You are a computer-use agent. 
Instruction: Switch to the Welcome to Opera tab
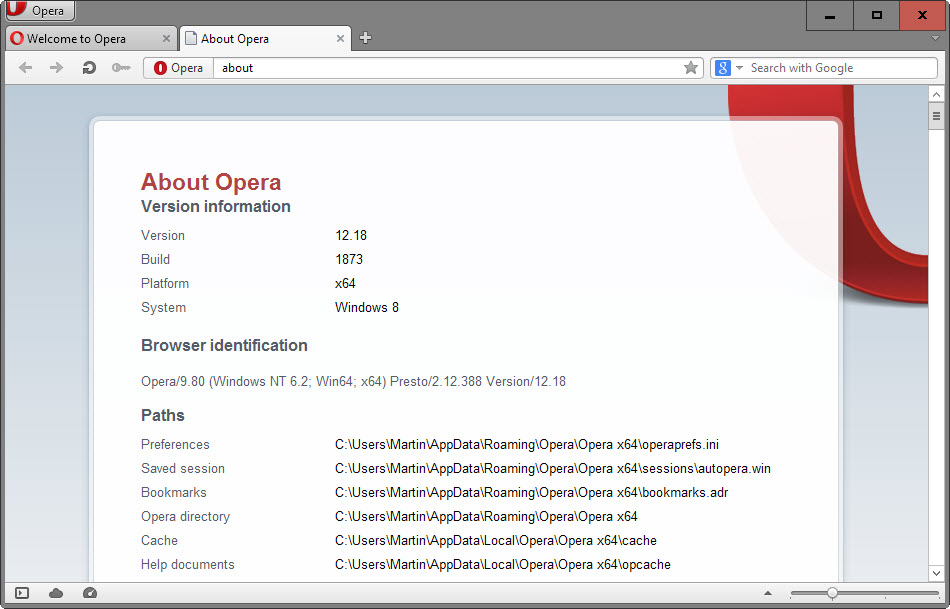(x=91, y=39)
